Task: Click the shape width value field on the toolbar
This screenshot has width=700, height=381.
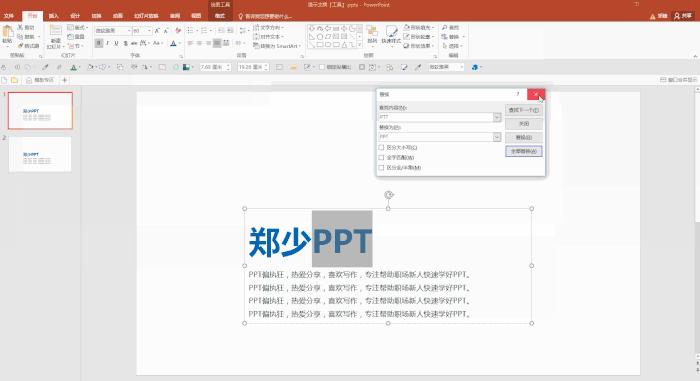Action: pyautogui.click(x=251, y=67)
